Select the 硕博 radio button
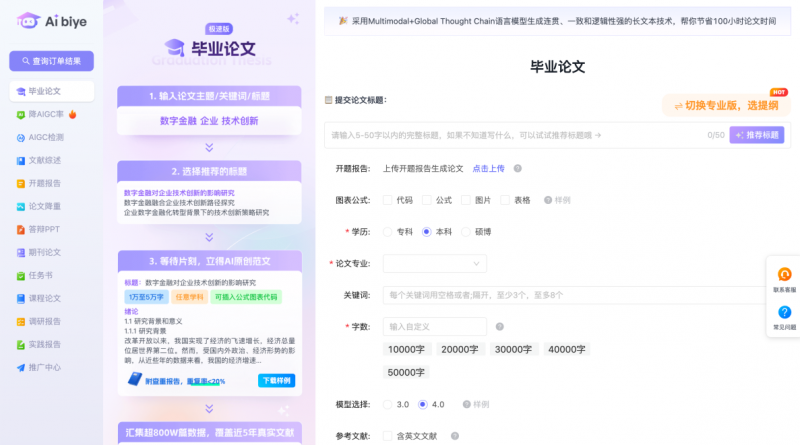800x445 pixels. pos(466,232)
